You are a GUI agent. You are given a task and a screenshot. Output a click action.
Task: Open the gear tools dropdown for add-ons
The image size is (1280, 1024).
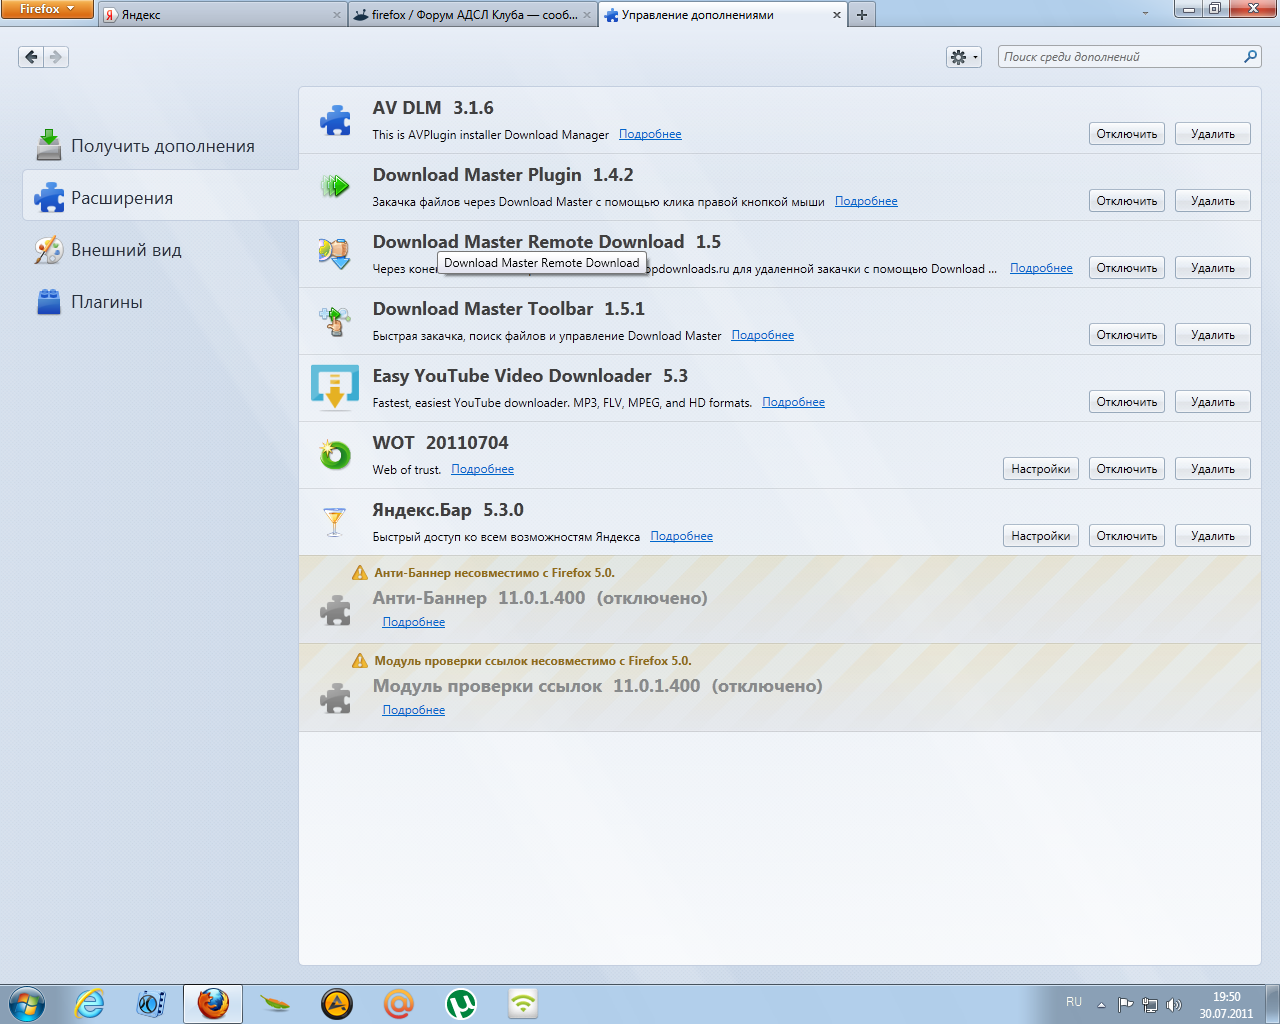tap(964, 57)
